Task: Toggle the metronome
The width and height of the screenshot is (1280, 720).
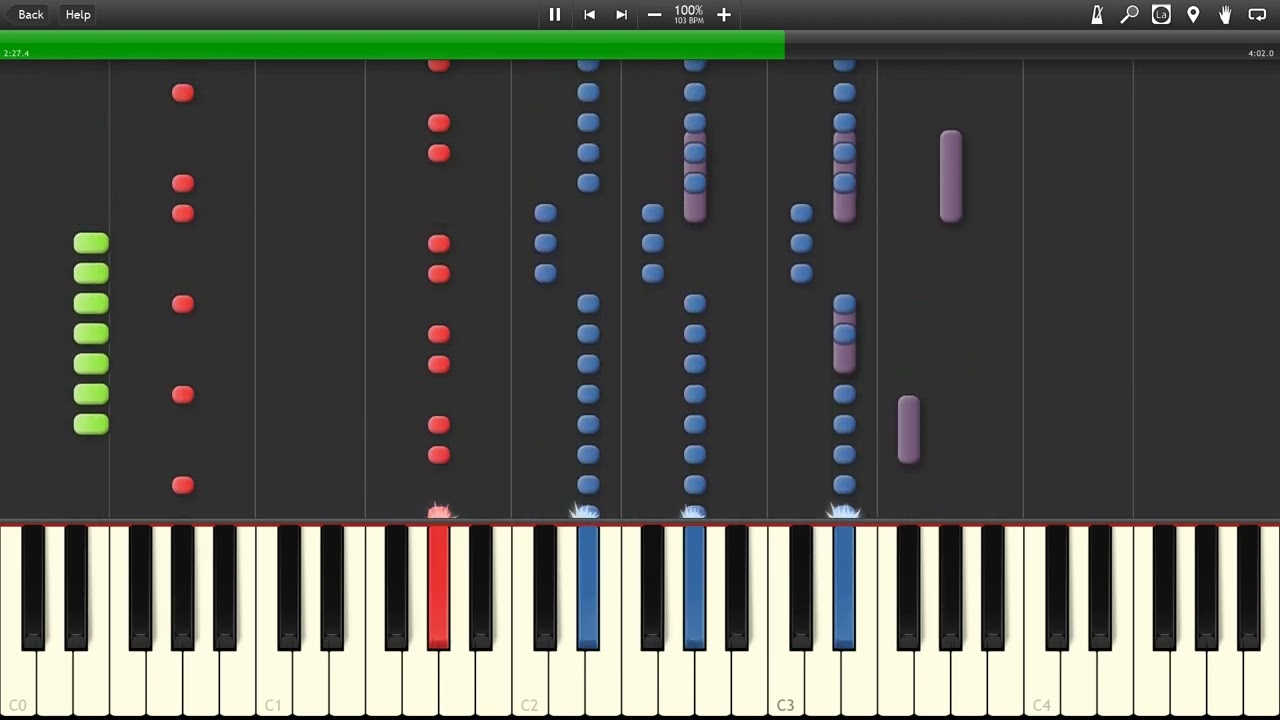Action: coord(1097,14)
